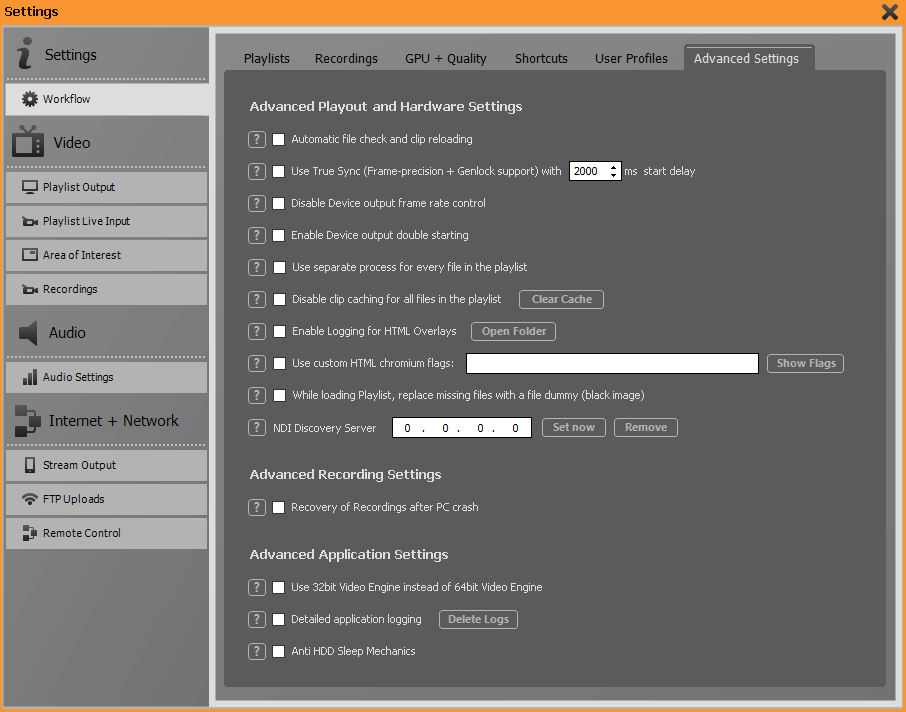Close the Settings window

[x=889, y=12]
